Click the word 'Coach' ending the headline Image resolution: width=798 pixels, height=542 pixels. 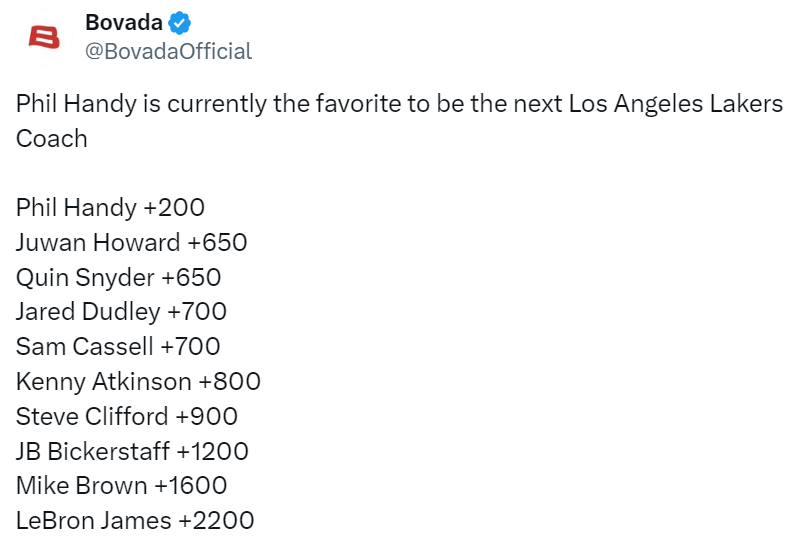(51, 138)
